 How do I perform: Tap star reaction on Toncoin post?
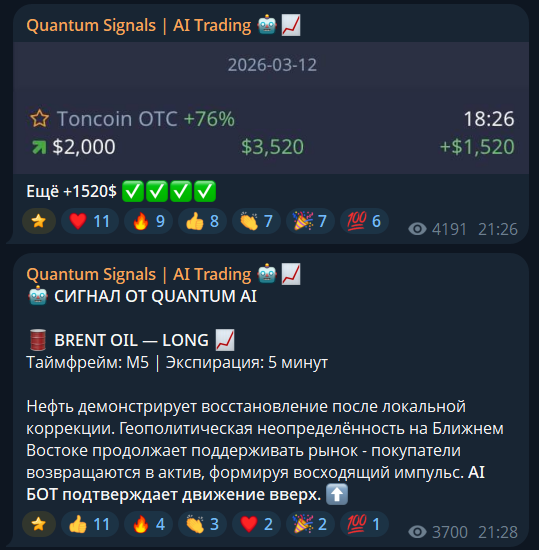coord(39,221)
